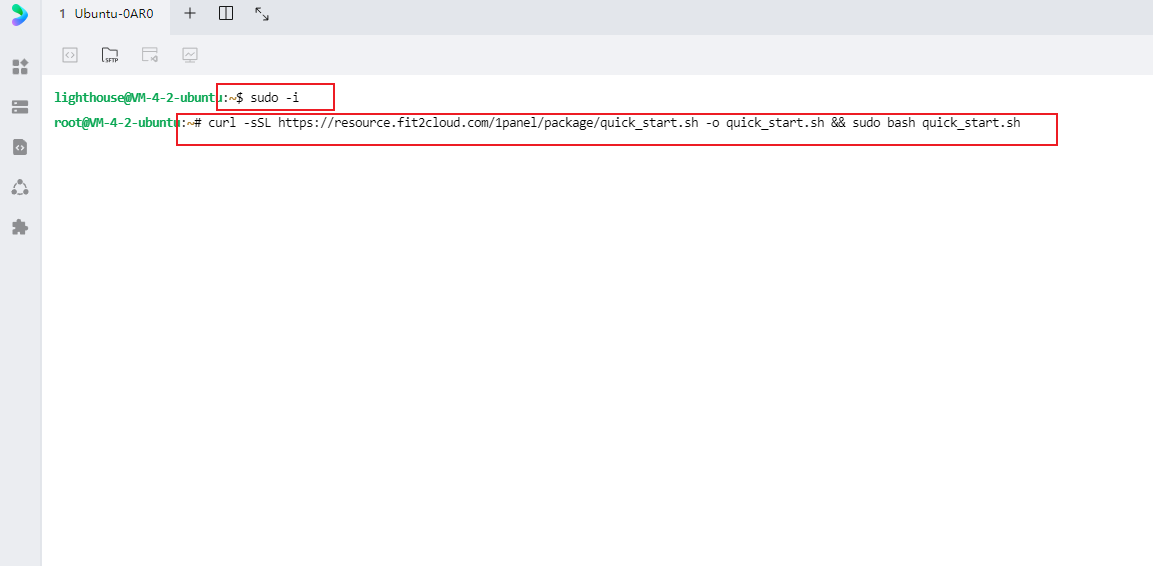1153x566 pixels.
Task: Click the lighthouse@VM-4-2-ubuntu prompt
Action: coord(138,98)
